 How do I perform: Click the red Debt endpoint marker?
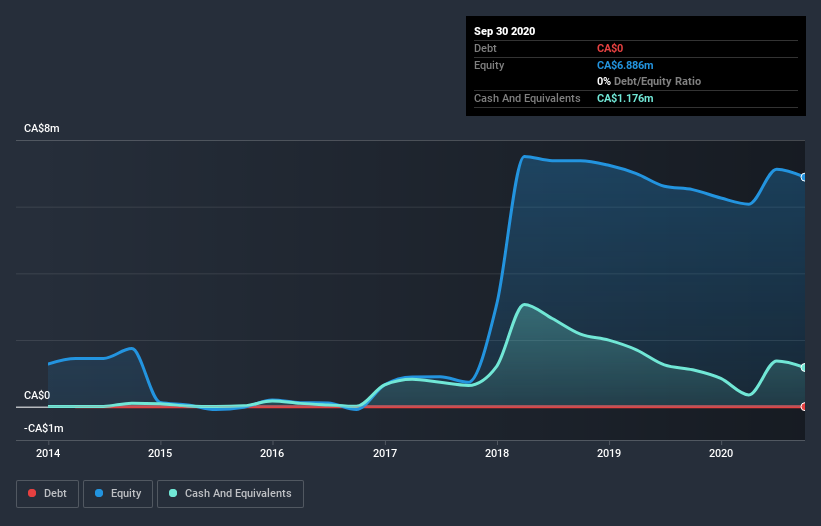pyautogui.click(x=804, y=407)
